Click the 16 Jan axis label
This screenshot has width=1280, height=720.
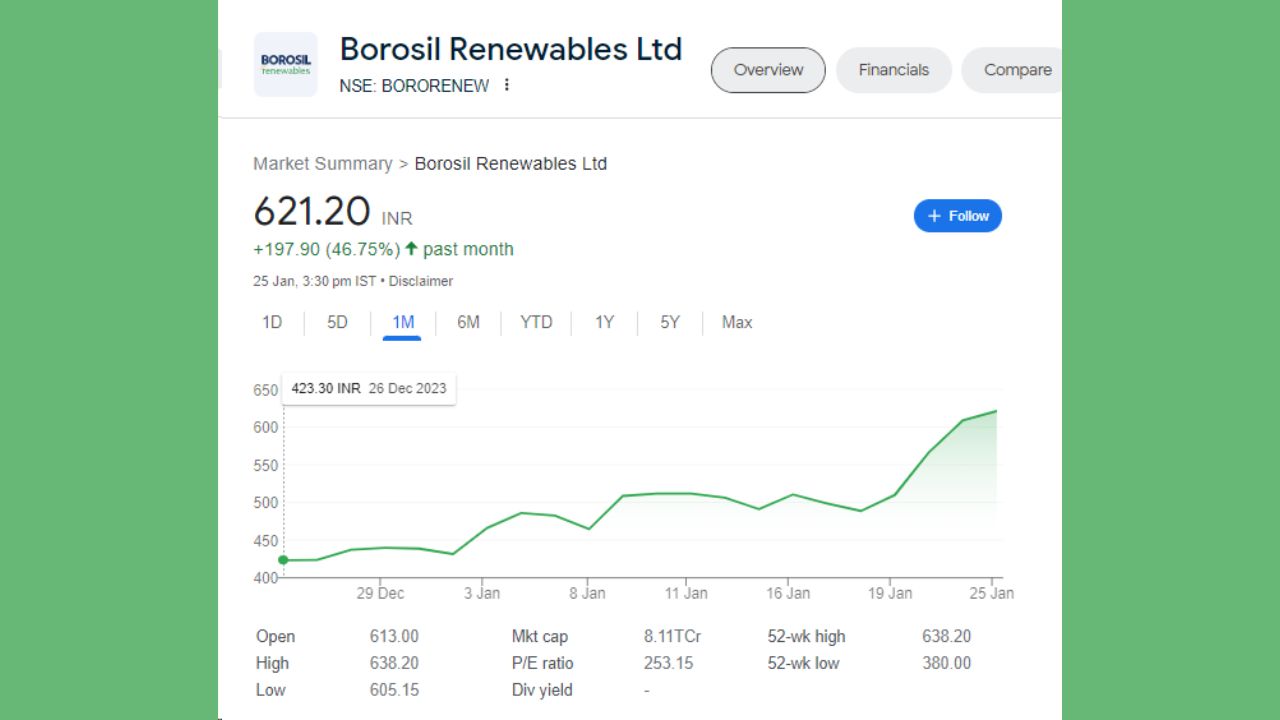[x=788, y=593]
